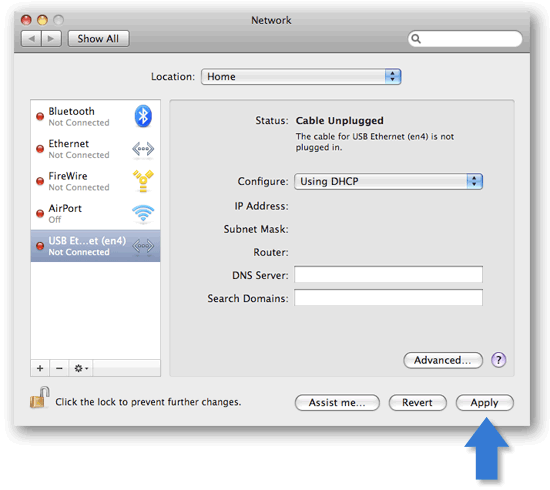This screenshot has height=490, width=550.
Task: Click Assist me button
Action: (x=337, y=403)
